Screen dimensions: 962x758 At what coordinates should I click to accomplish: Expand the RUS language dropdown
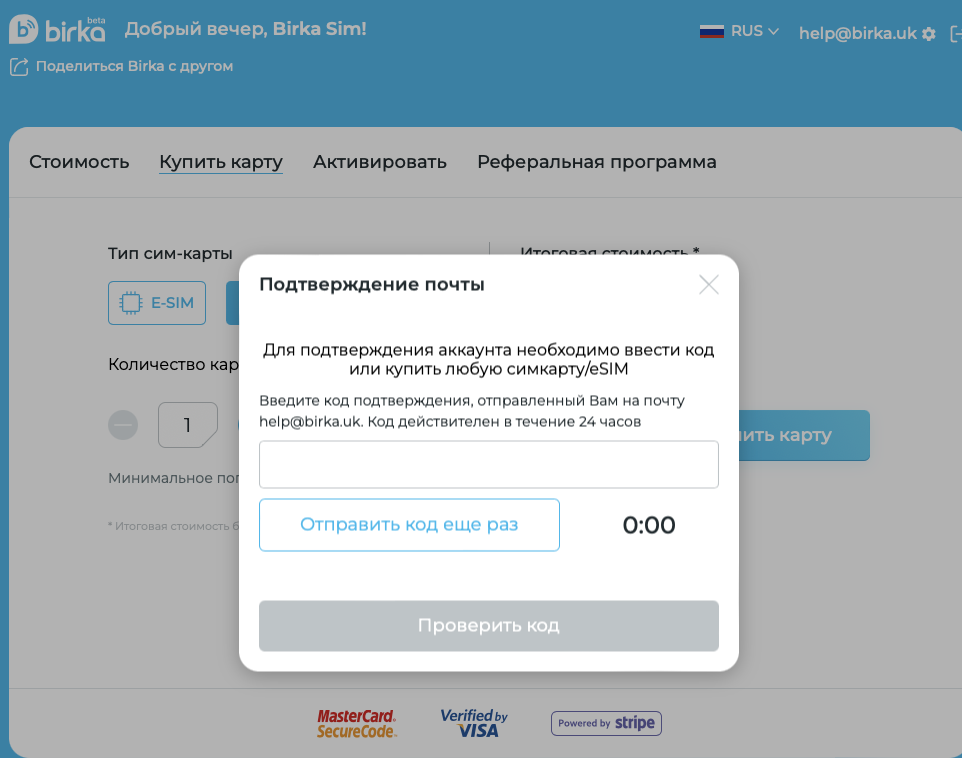pyautogui.click(x=755, y=31)
